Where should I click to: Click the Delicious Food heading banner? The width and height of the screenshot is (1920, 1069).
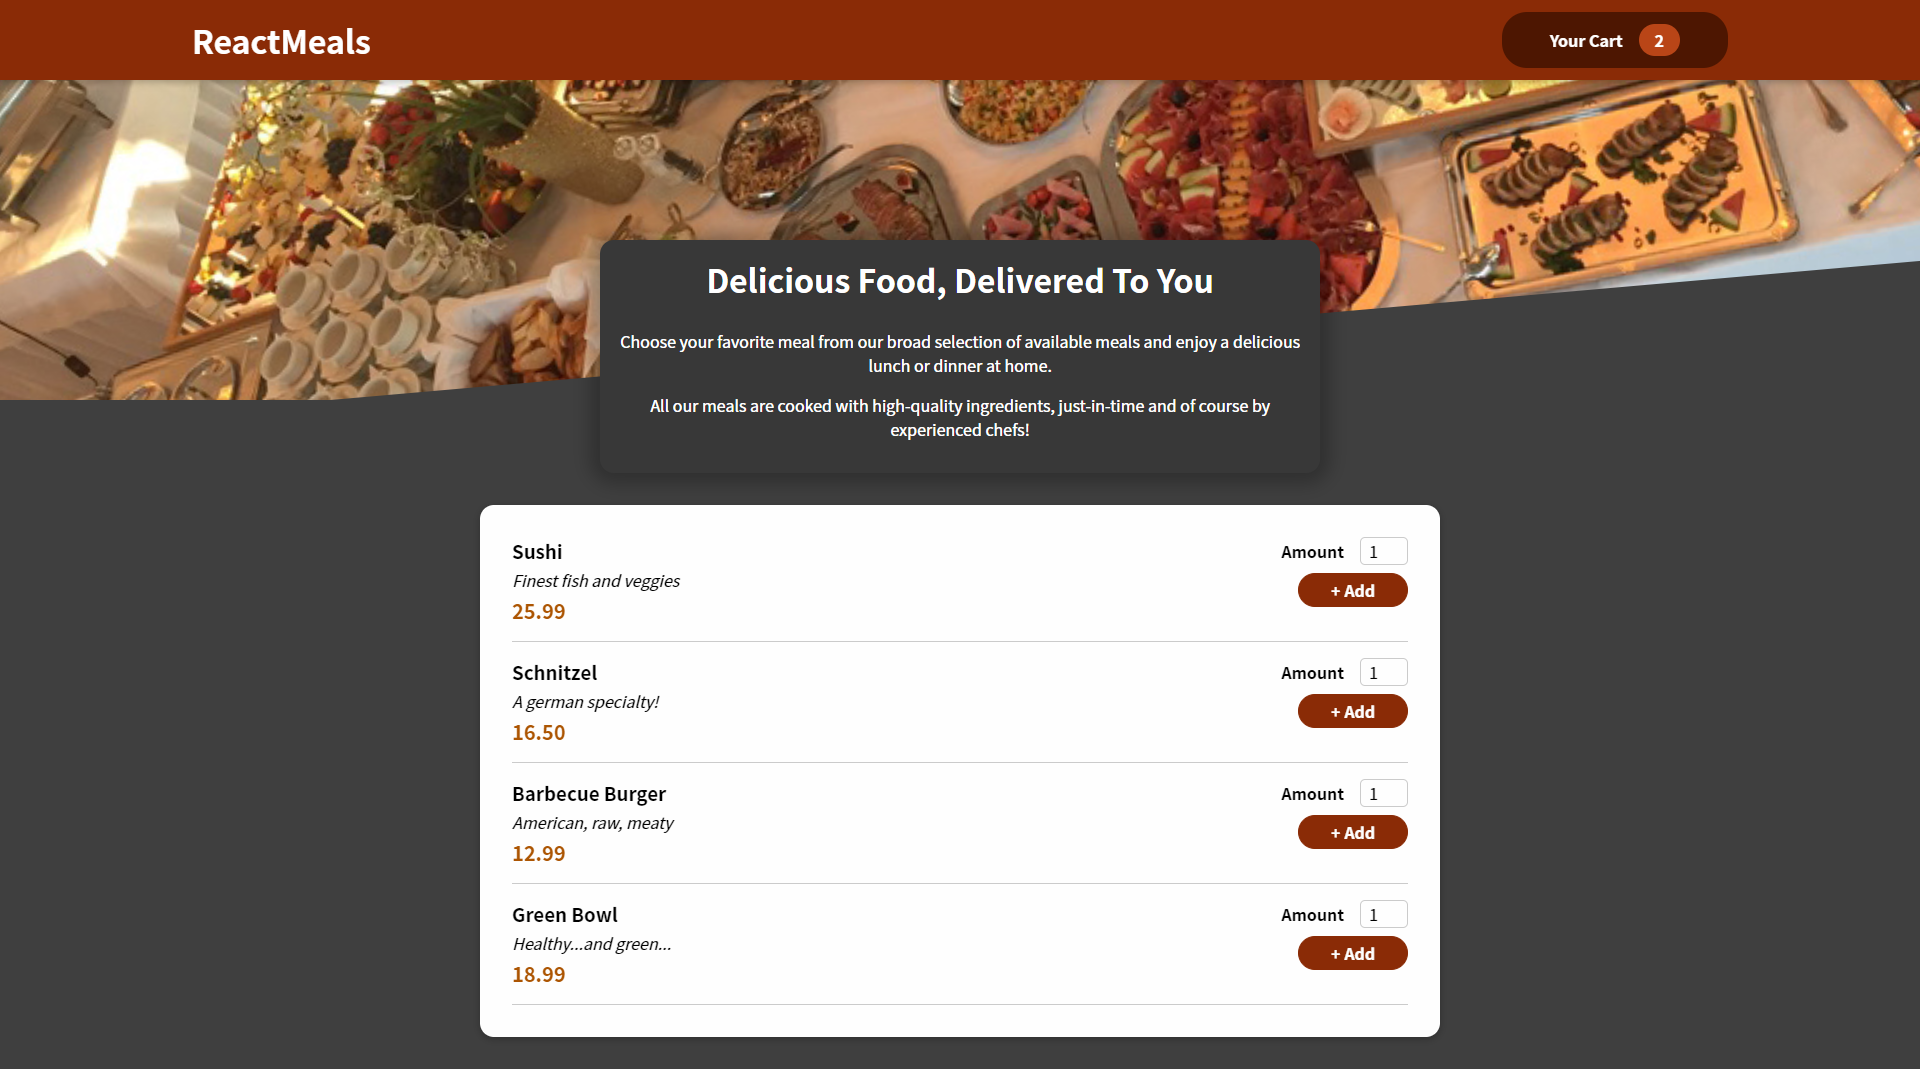tap(959, 281)
